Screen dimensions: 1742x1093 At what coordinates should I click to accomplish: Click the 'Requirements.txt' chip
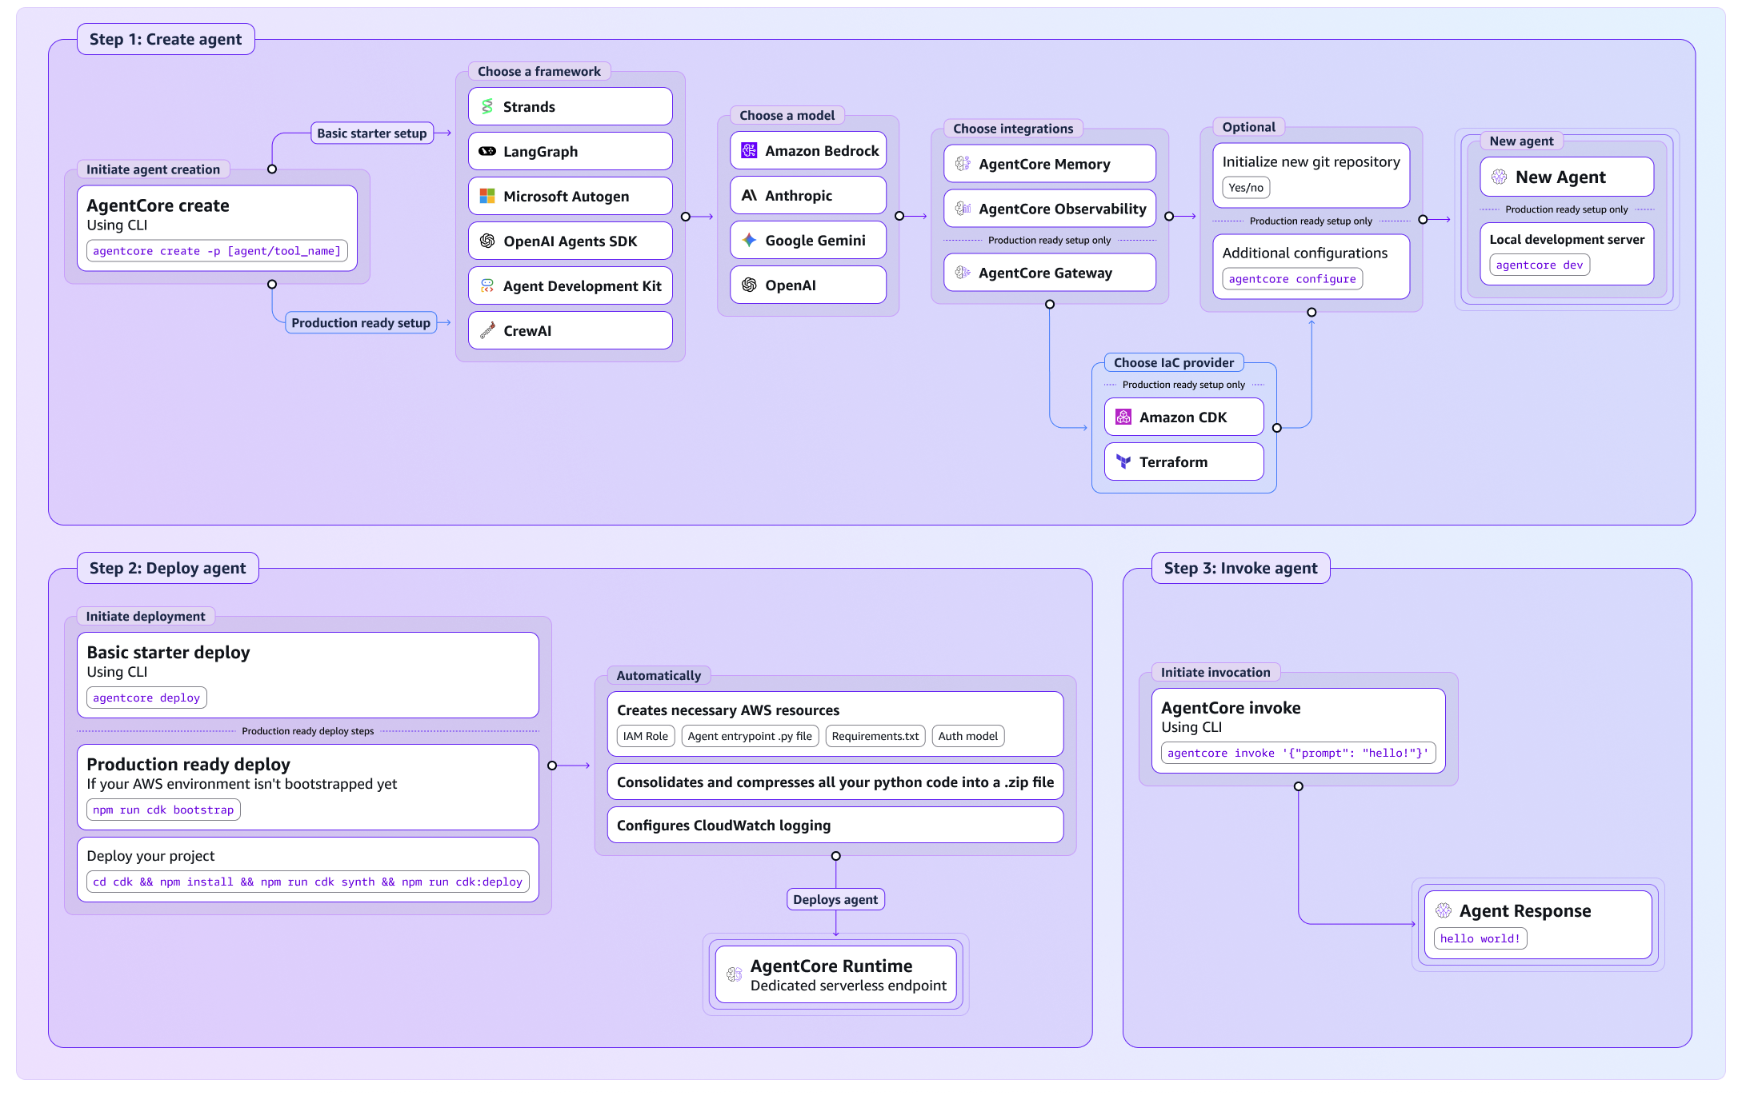pos(875,736)
